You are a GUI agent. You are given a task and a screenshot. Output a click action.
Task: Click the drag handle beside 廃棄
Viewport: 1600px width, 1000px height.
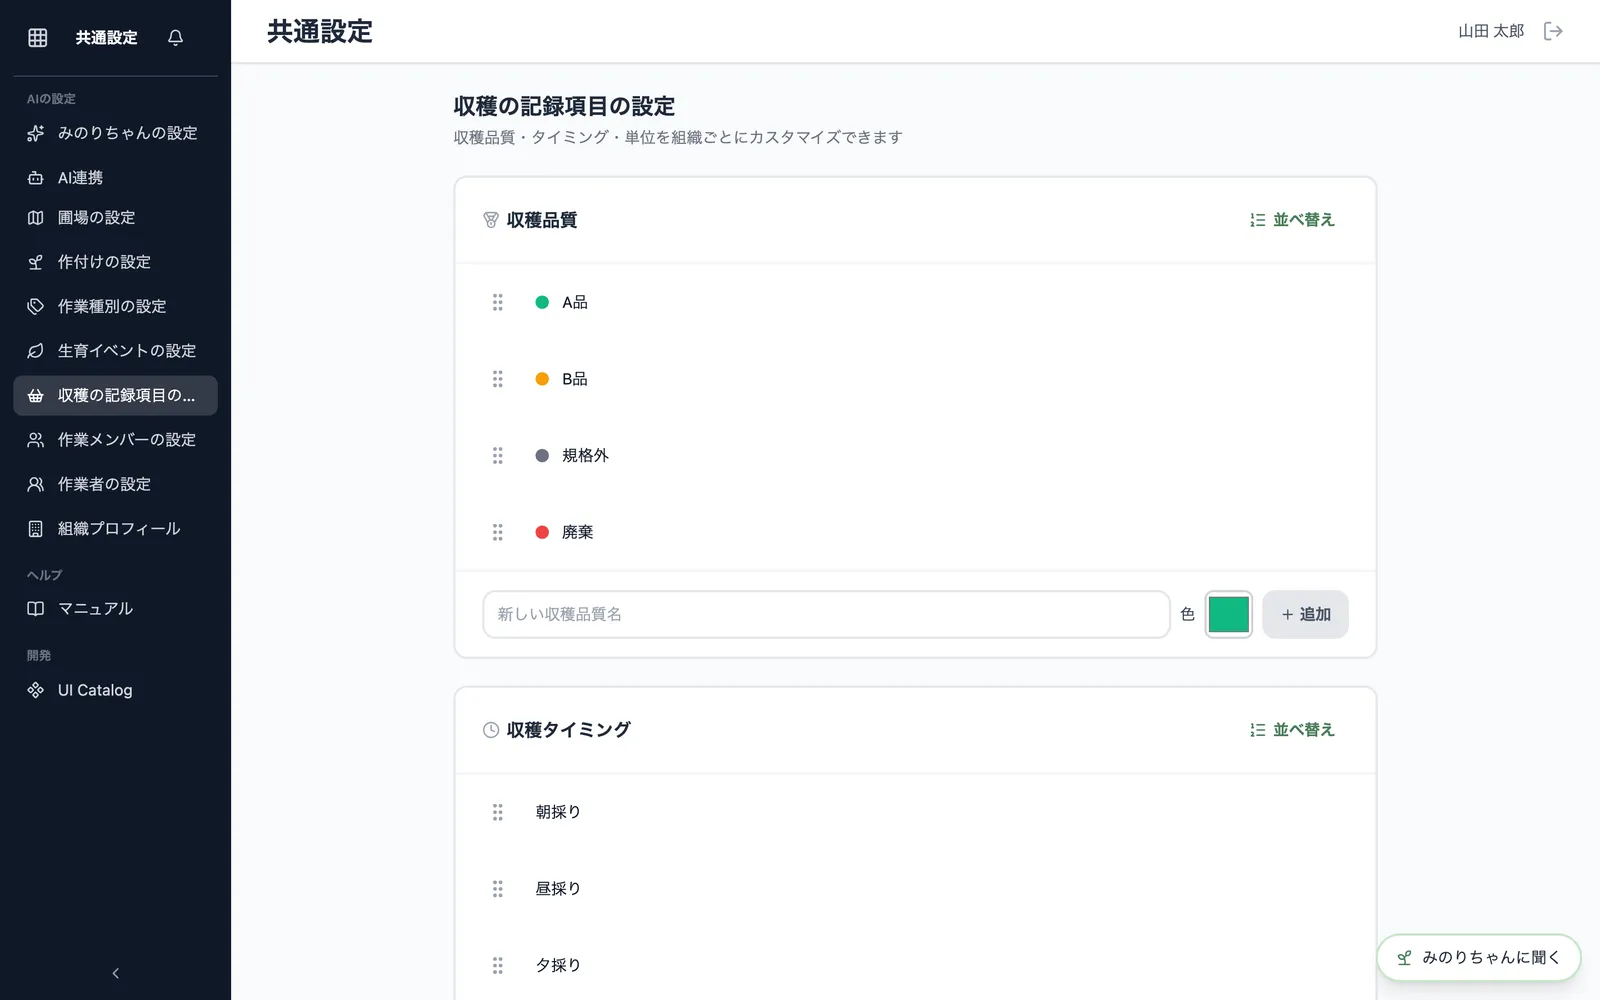[x=498, y=532]
